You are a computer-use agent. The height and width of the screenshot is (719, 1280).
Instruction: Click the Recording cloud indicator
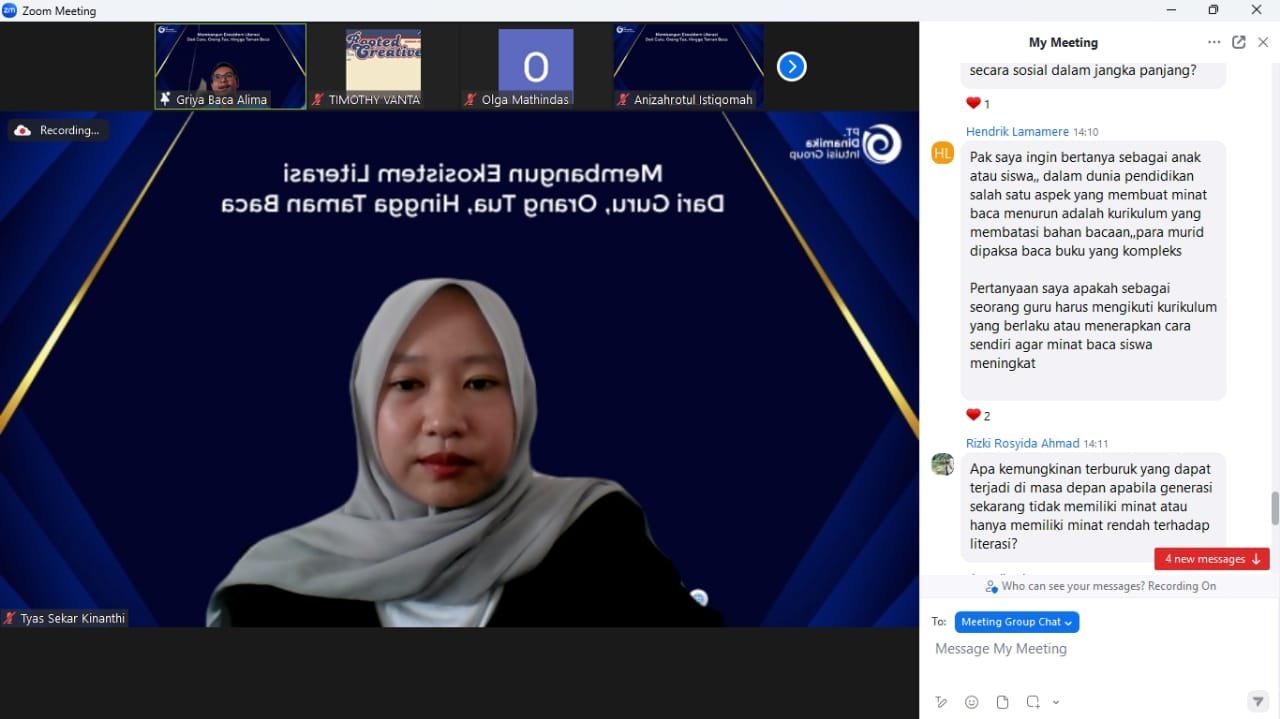coord(58,130)
